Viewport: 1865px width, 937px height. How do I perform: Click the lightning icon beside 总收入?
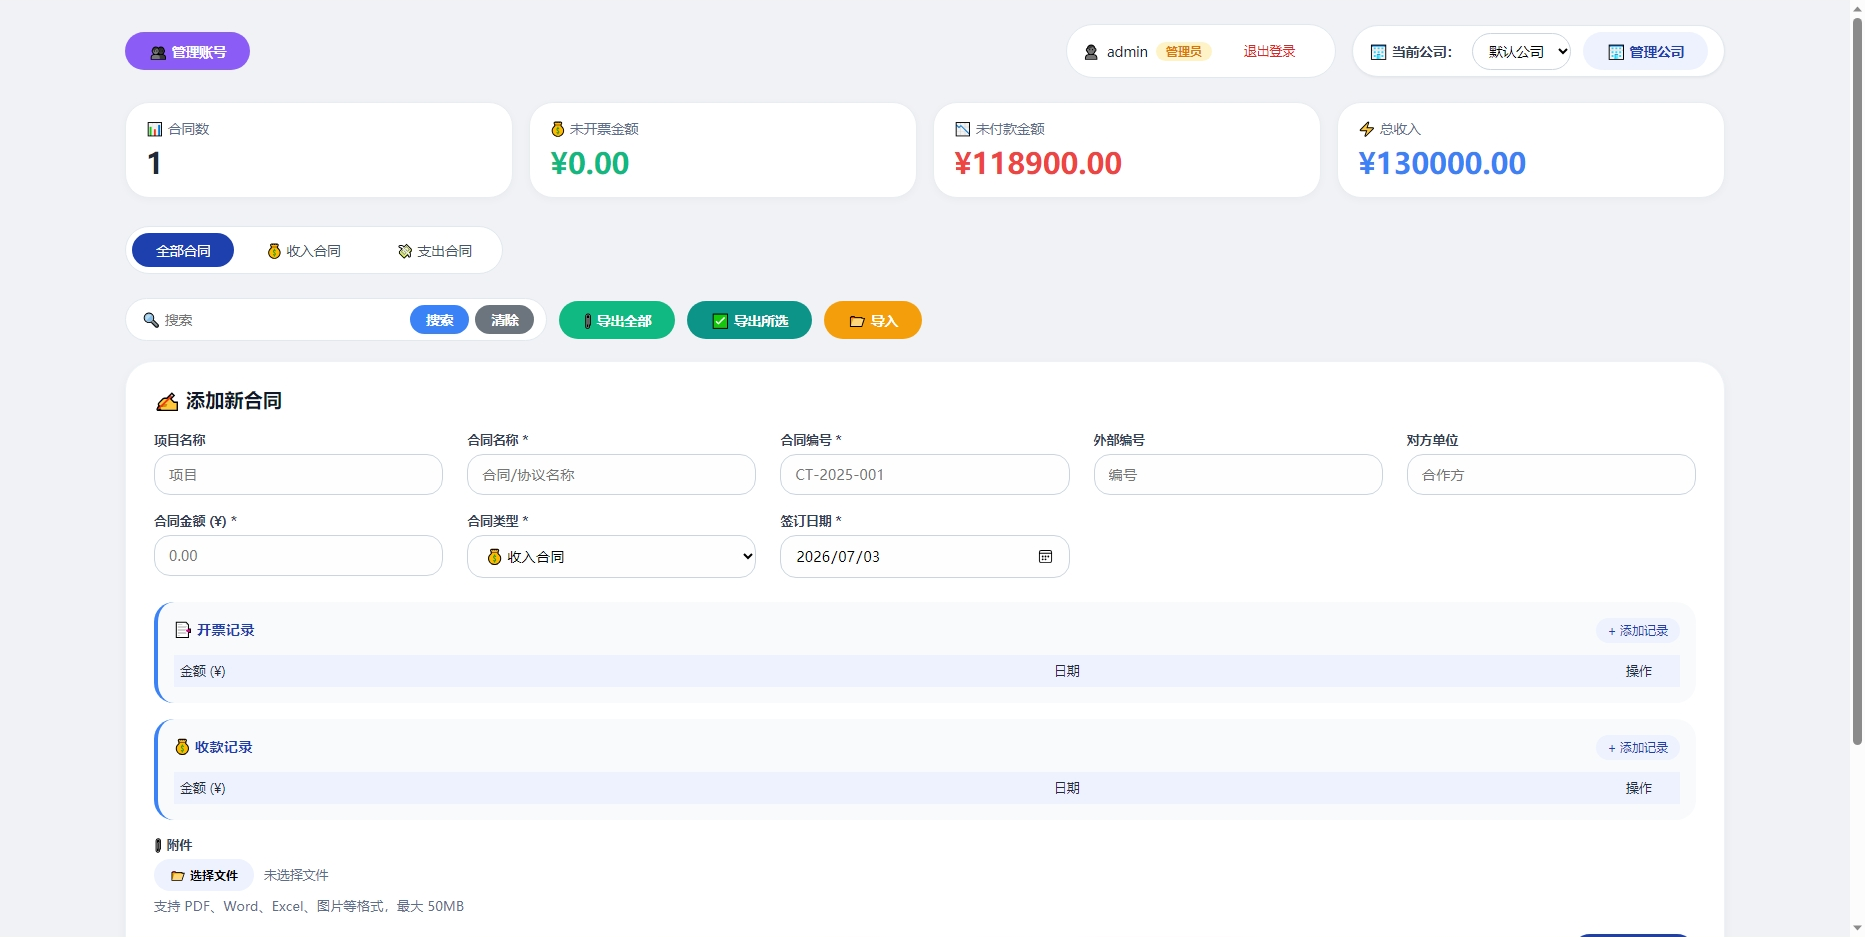click(1367, 129)
